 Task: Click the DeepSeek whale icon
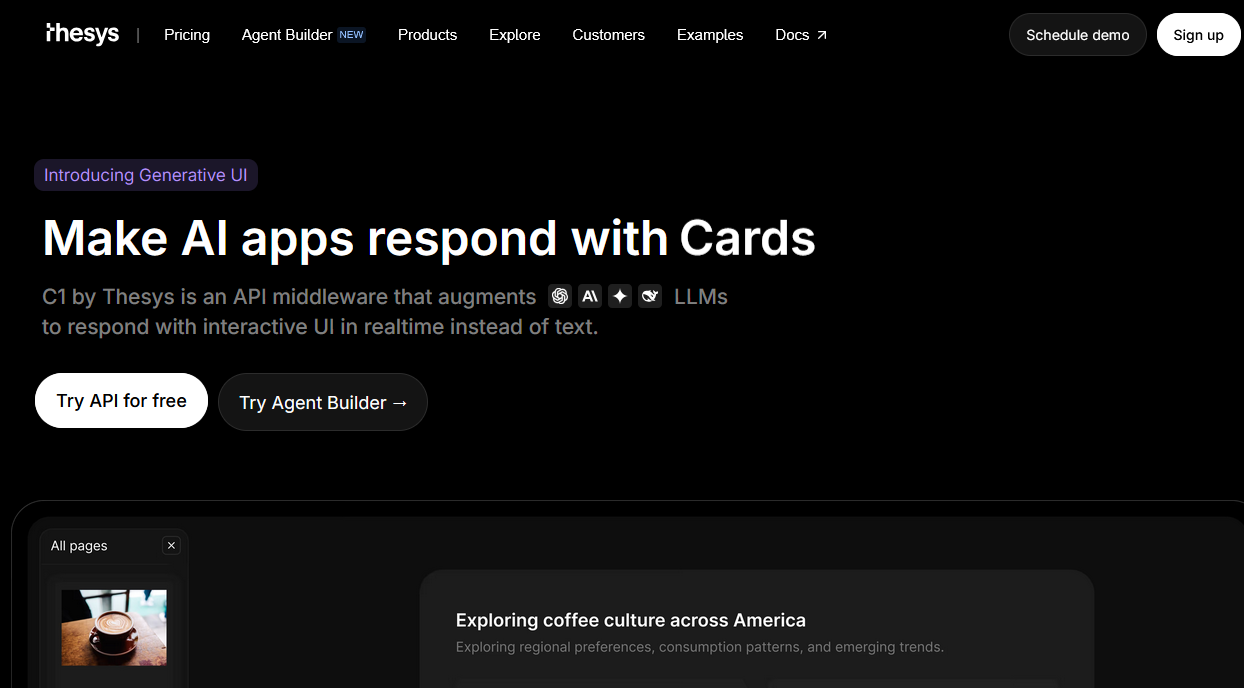650,296
